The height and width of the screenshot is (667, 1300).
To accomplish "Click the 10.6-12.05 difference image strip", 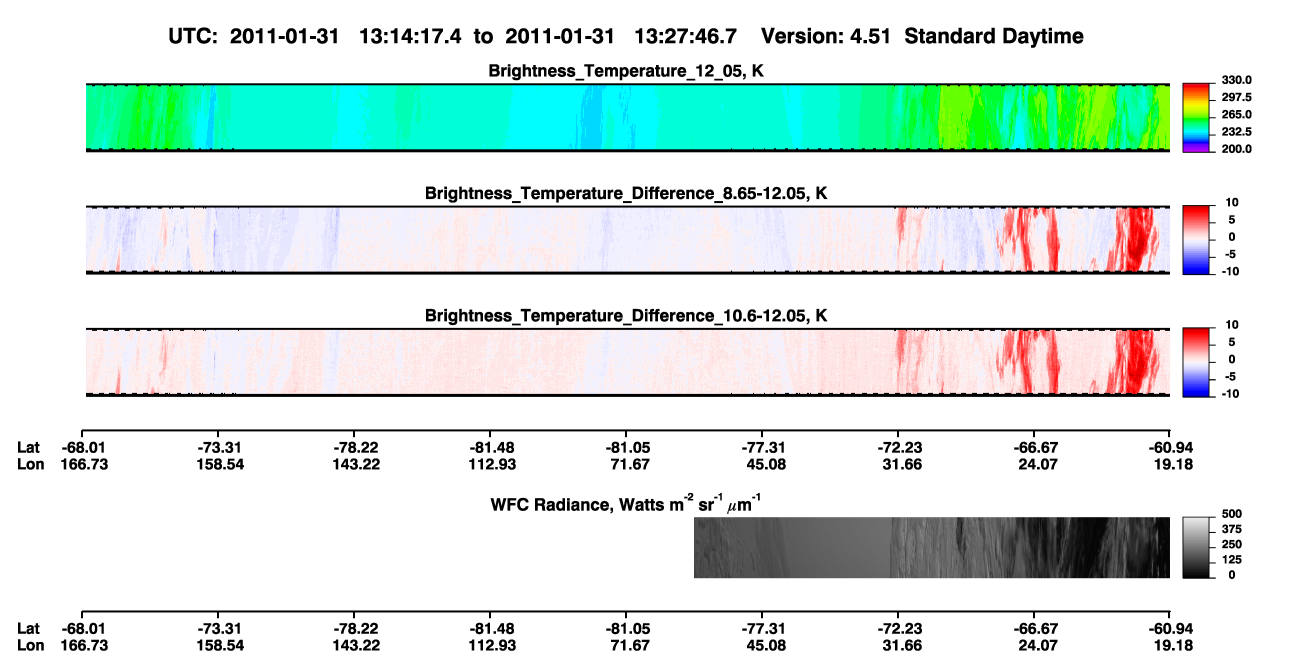I will (627, 361).
